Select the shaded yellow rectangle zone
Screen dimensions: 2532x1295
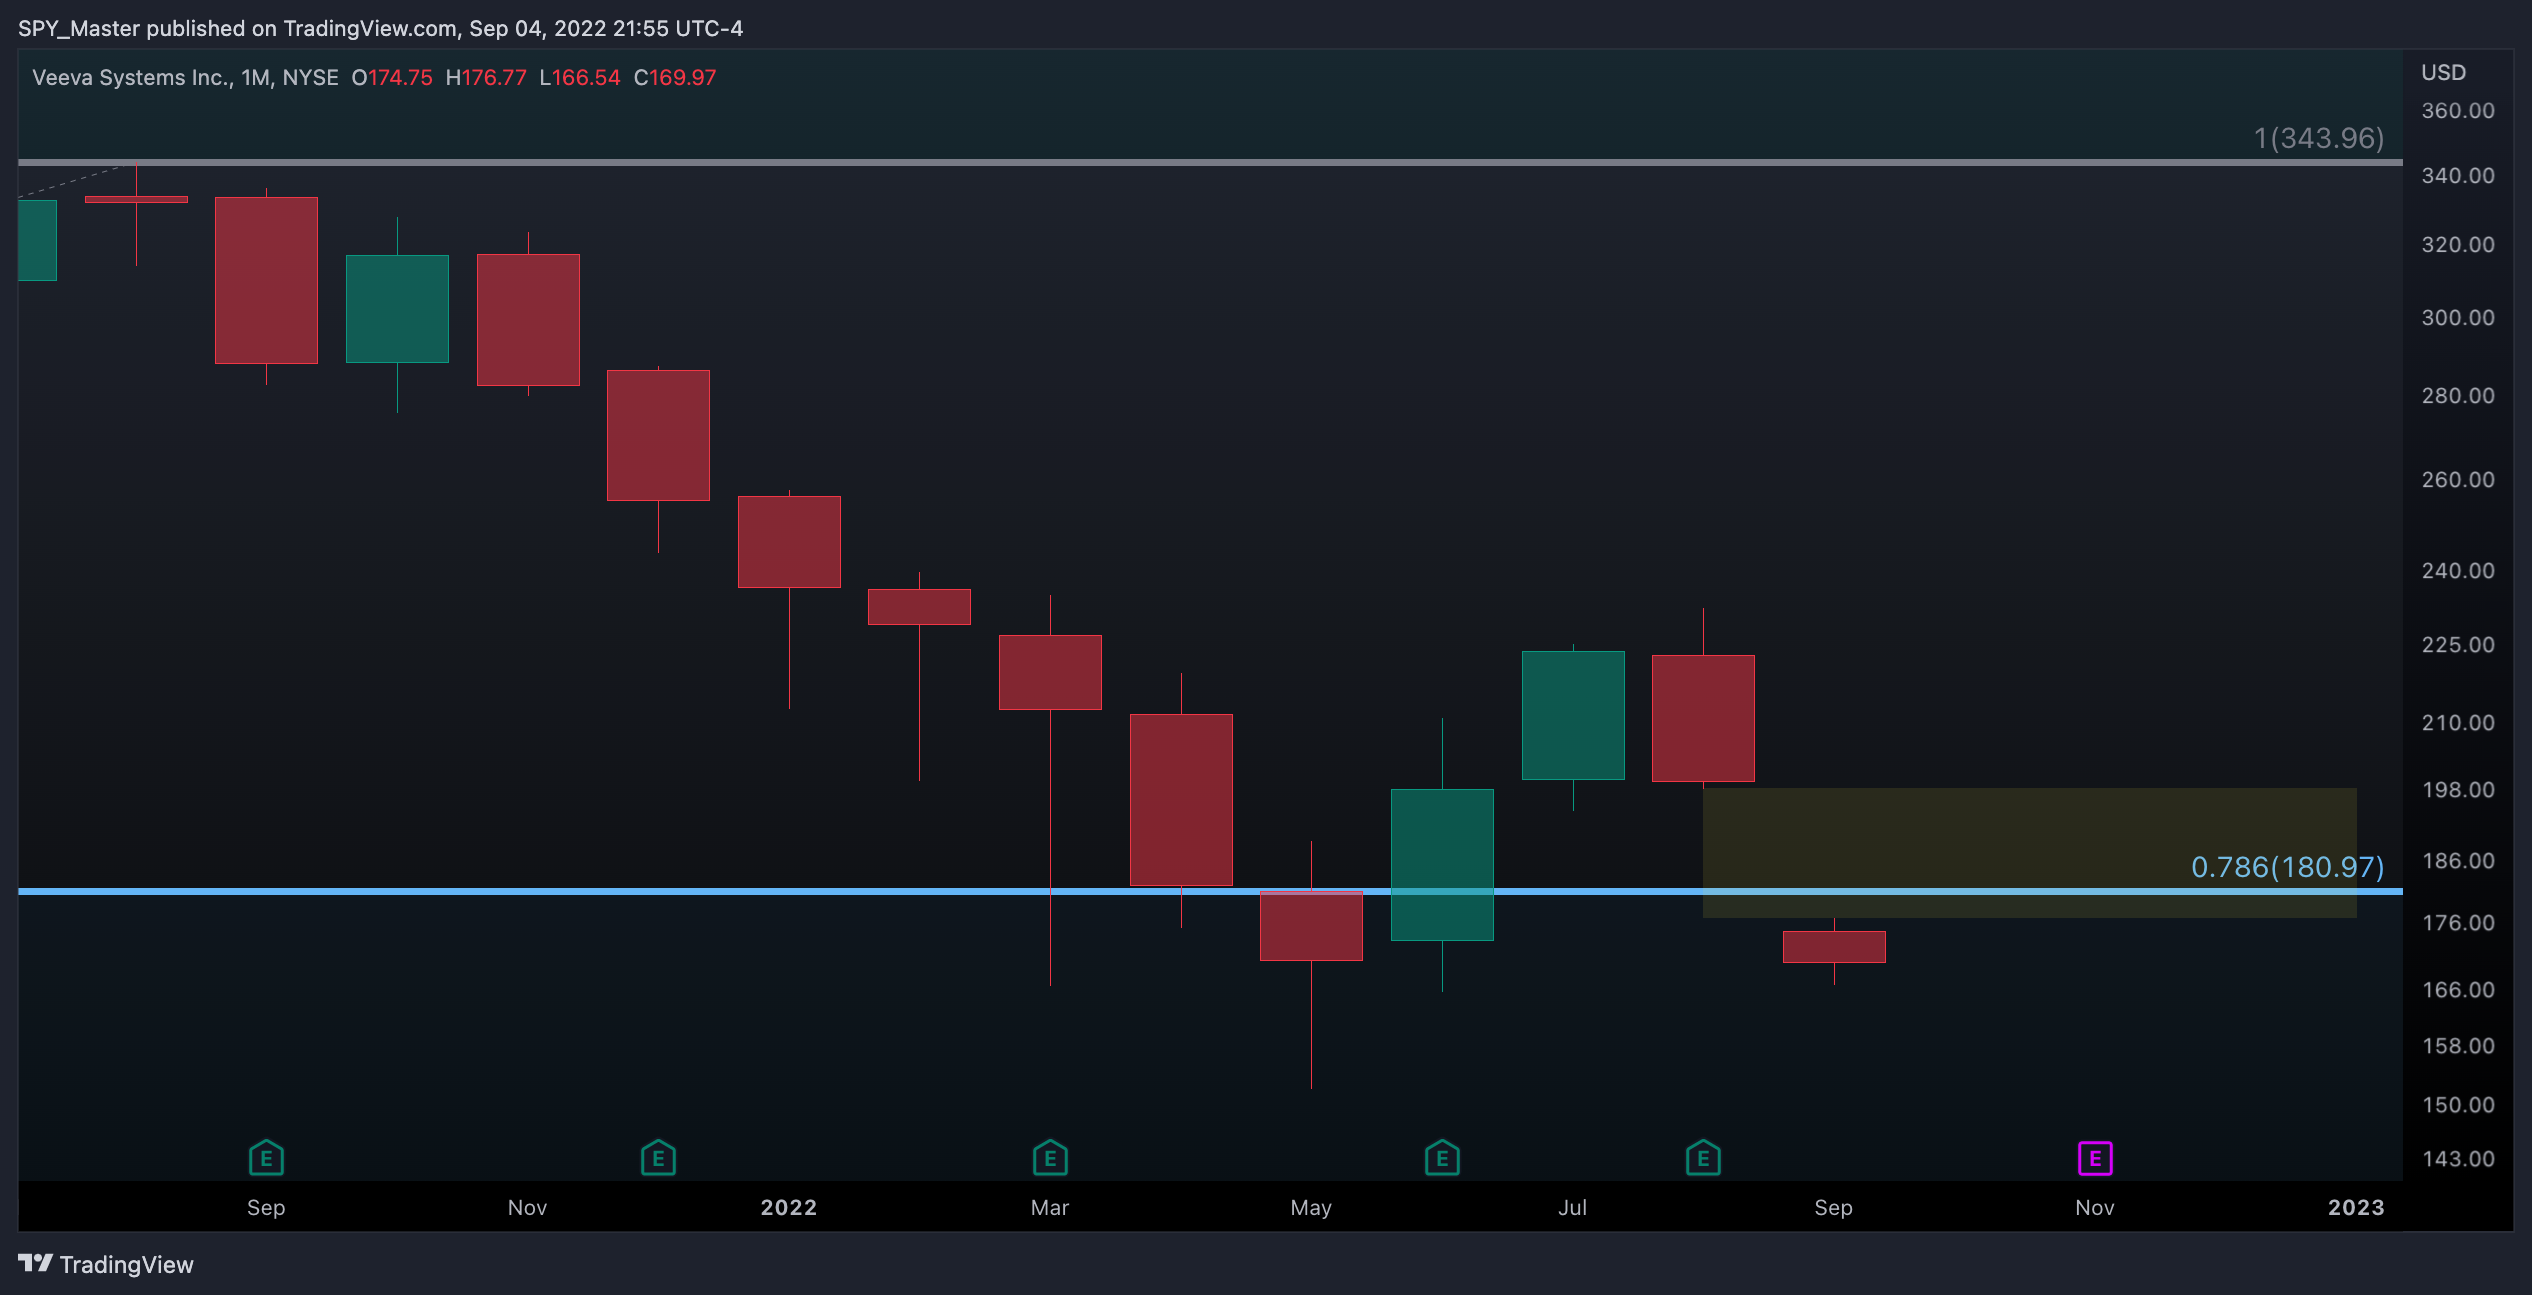(x=2029, y=852)
